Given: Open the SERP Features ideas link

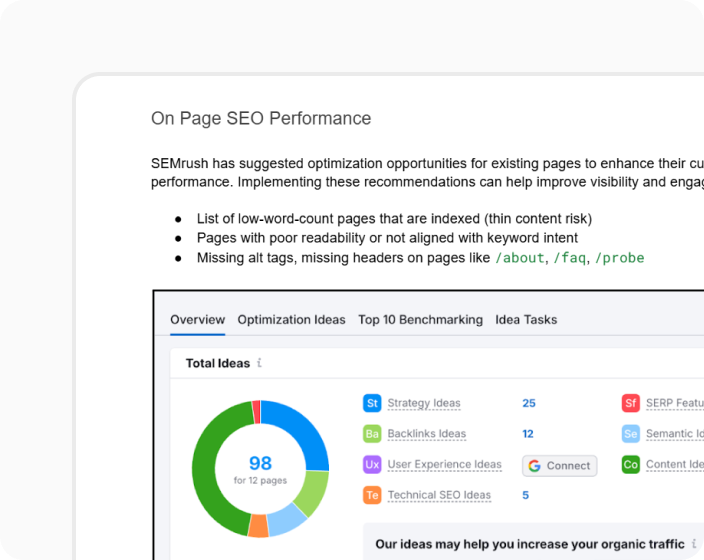Looking at the screenshot, I should 675,403.
